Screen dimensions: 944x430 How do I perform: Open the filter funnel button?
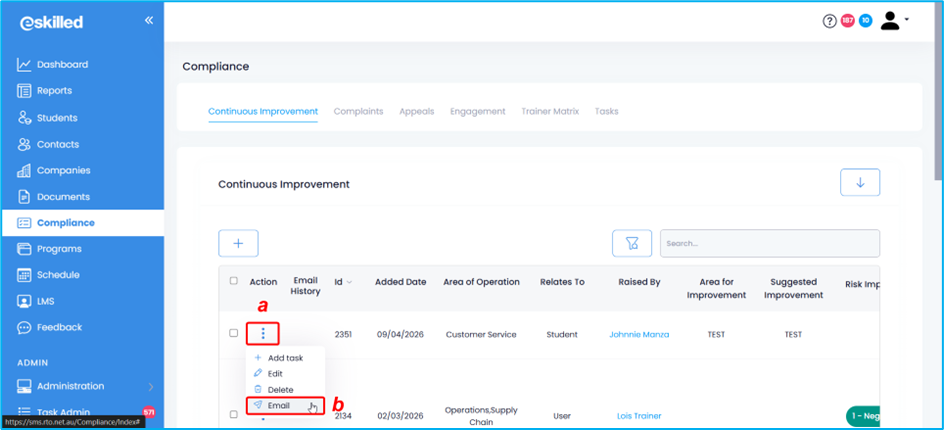(x=631, y=243)
